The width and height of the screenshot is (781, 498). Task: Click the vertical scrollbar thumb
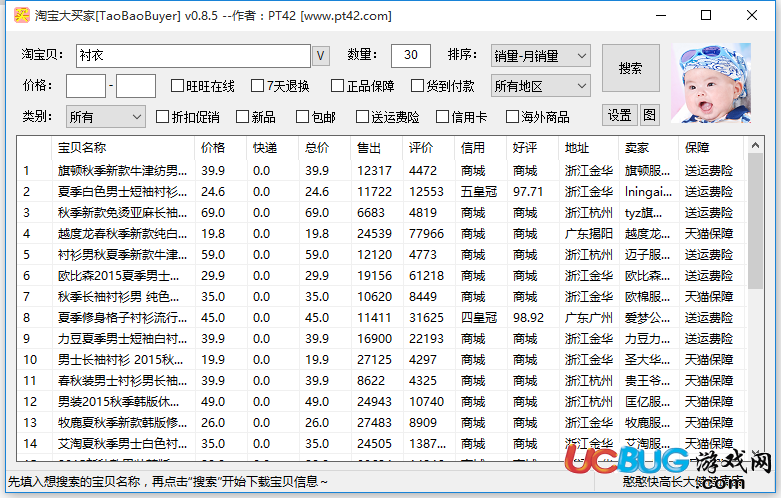pos(755,221)
